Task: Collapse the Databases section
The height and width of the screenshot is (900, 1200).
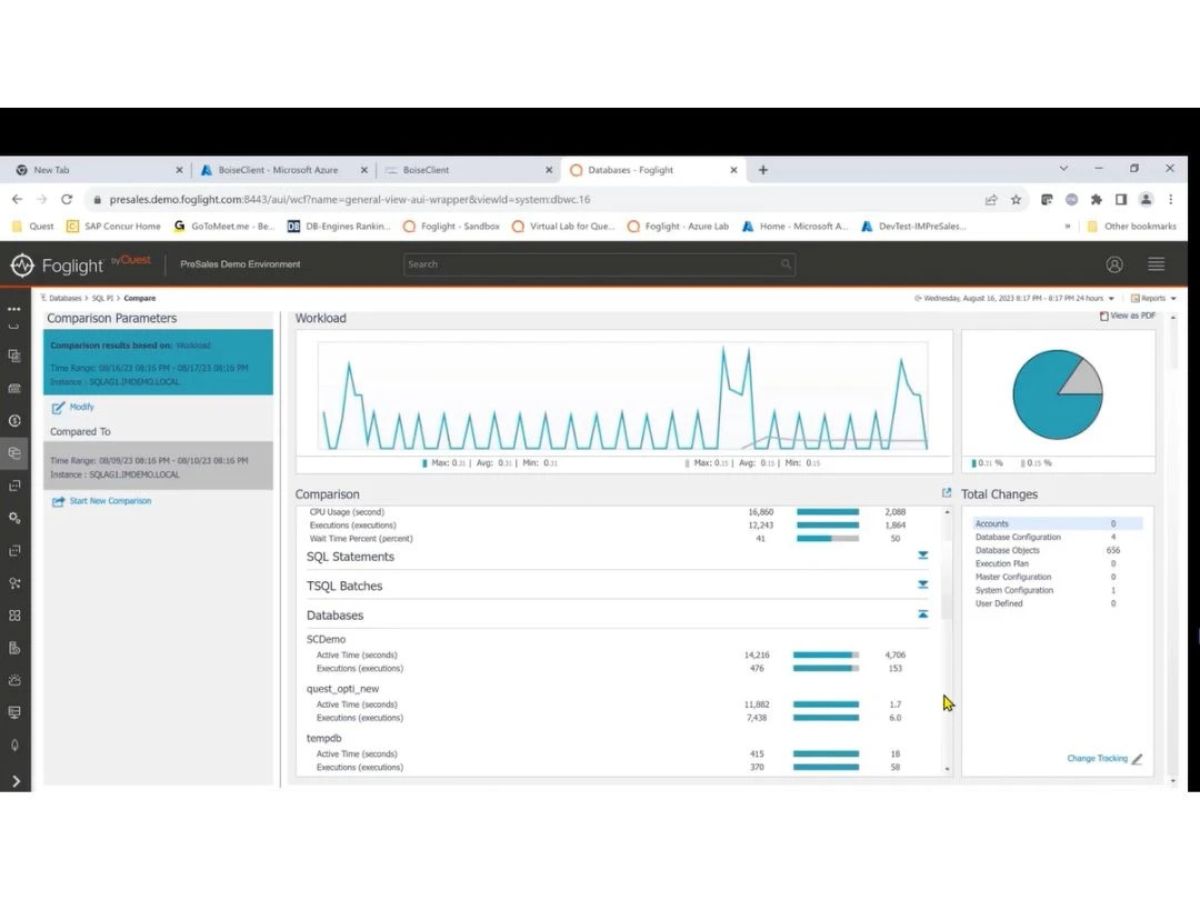Action: point(923,614)
